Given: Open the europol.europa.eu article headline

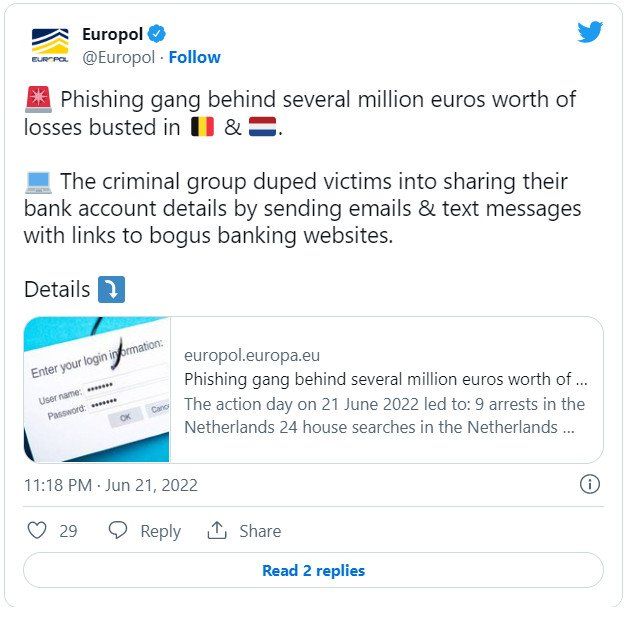Looking at the screenshot, I should [x=386, y=379].
